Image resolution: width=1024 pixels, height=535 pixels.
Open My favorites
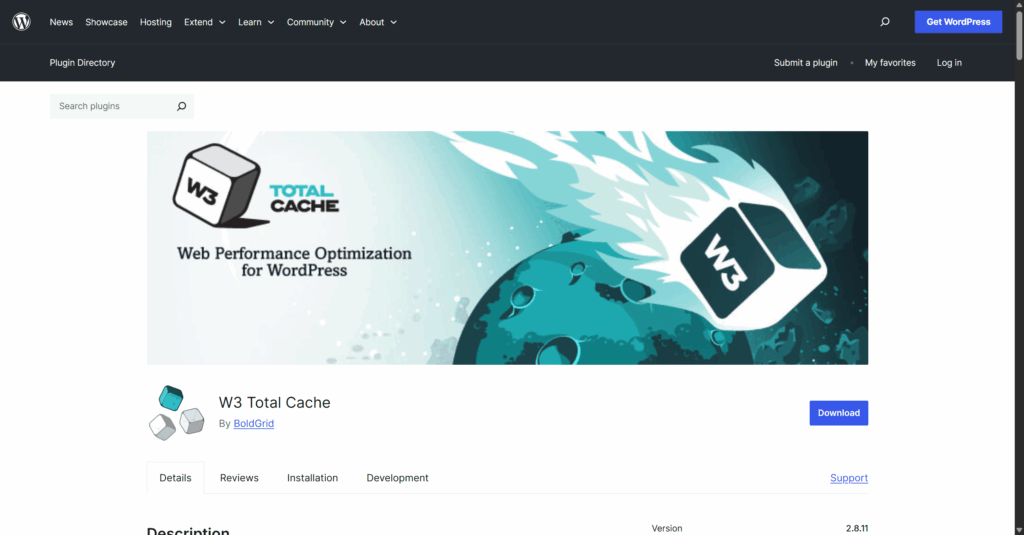pyautogui.click(x=890, y=63)
